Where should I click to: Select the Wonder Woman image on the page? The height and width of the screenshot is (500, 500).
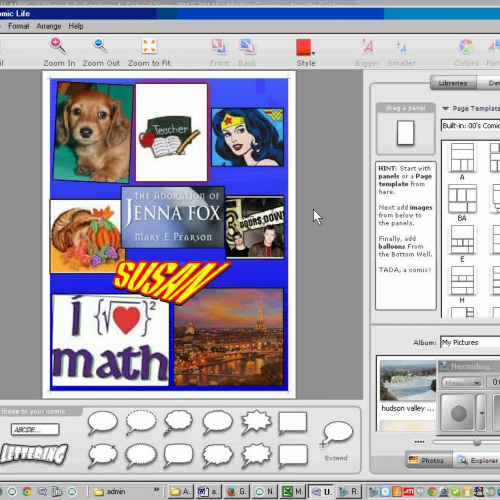click(248, 137)
